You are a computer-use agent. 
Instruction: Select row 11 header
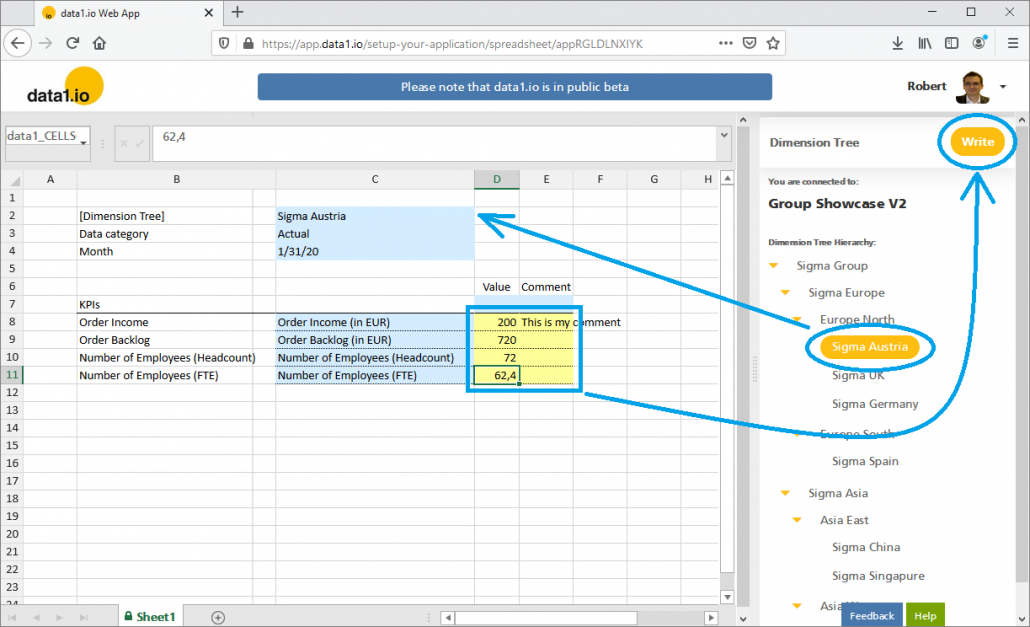pyautogui.click(x=12, y=375)
